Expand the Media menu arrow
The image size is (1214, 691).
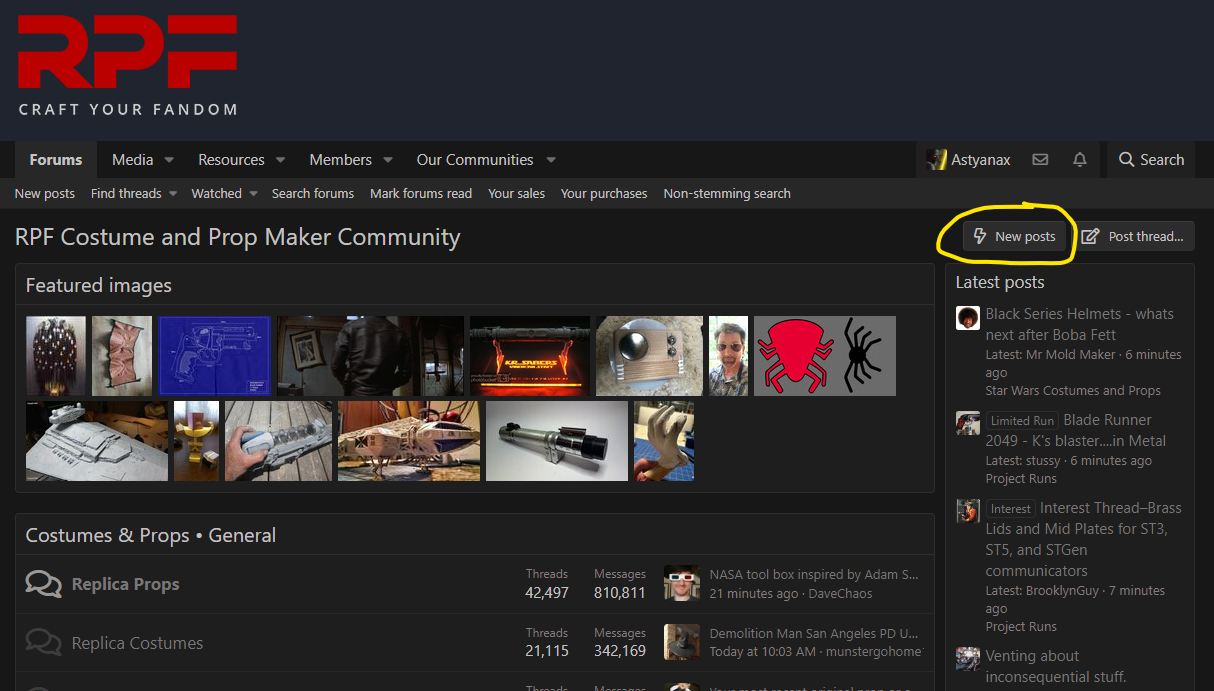pos(169,160)
